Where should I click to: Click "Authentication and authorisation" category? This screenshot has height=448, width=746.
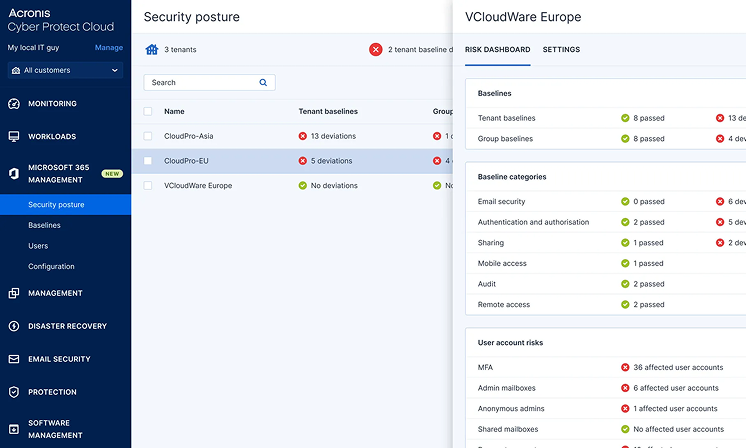click(533, 222)
